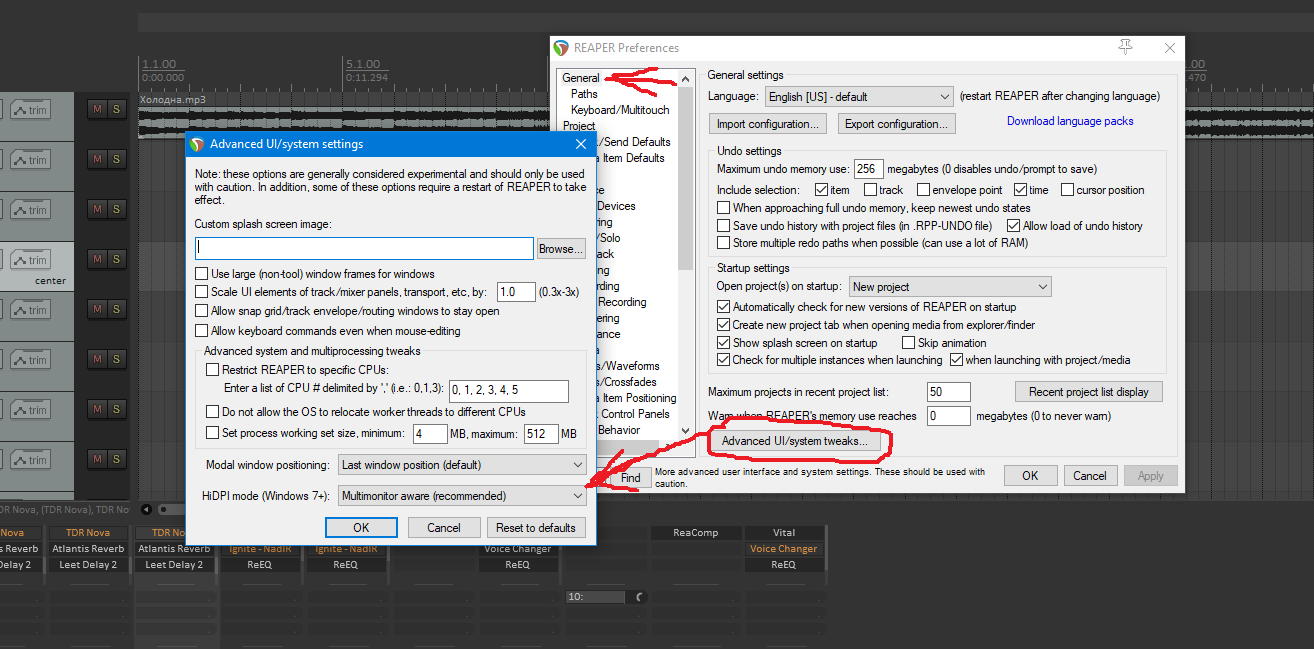
Task: Open Keyboard/Multitouch preferences page
Action: tap(620, 110)
